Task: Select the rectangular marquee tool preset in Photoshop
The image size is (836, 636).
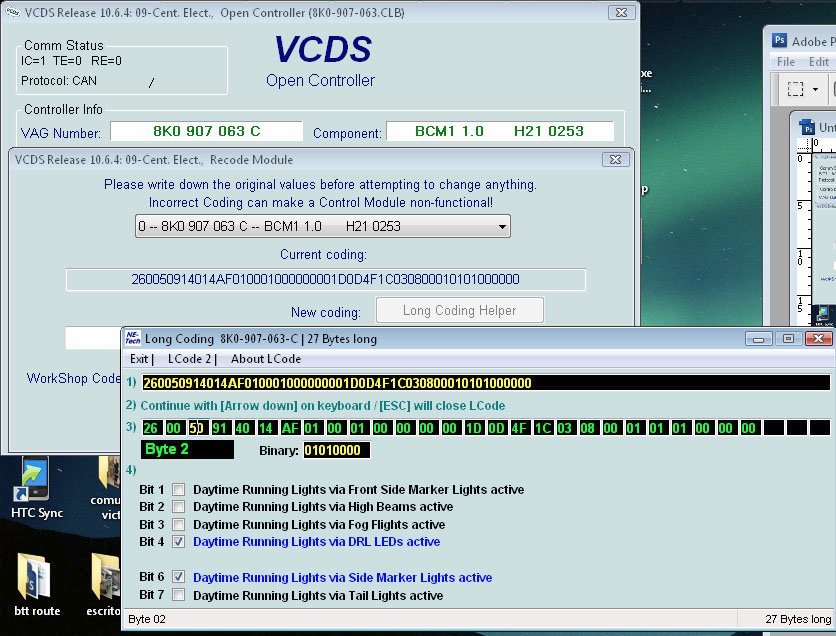Action: (x=795, y=88)
